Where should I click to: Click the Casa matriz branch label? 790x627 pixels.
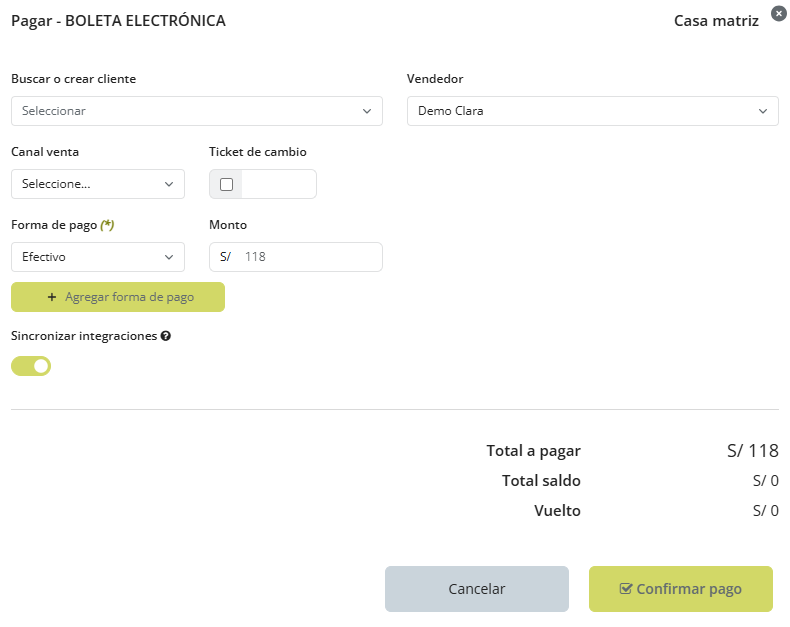(716, 20)
